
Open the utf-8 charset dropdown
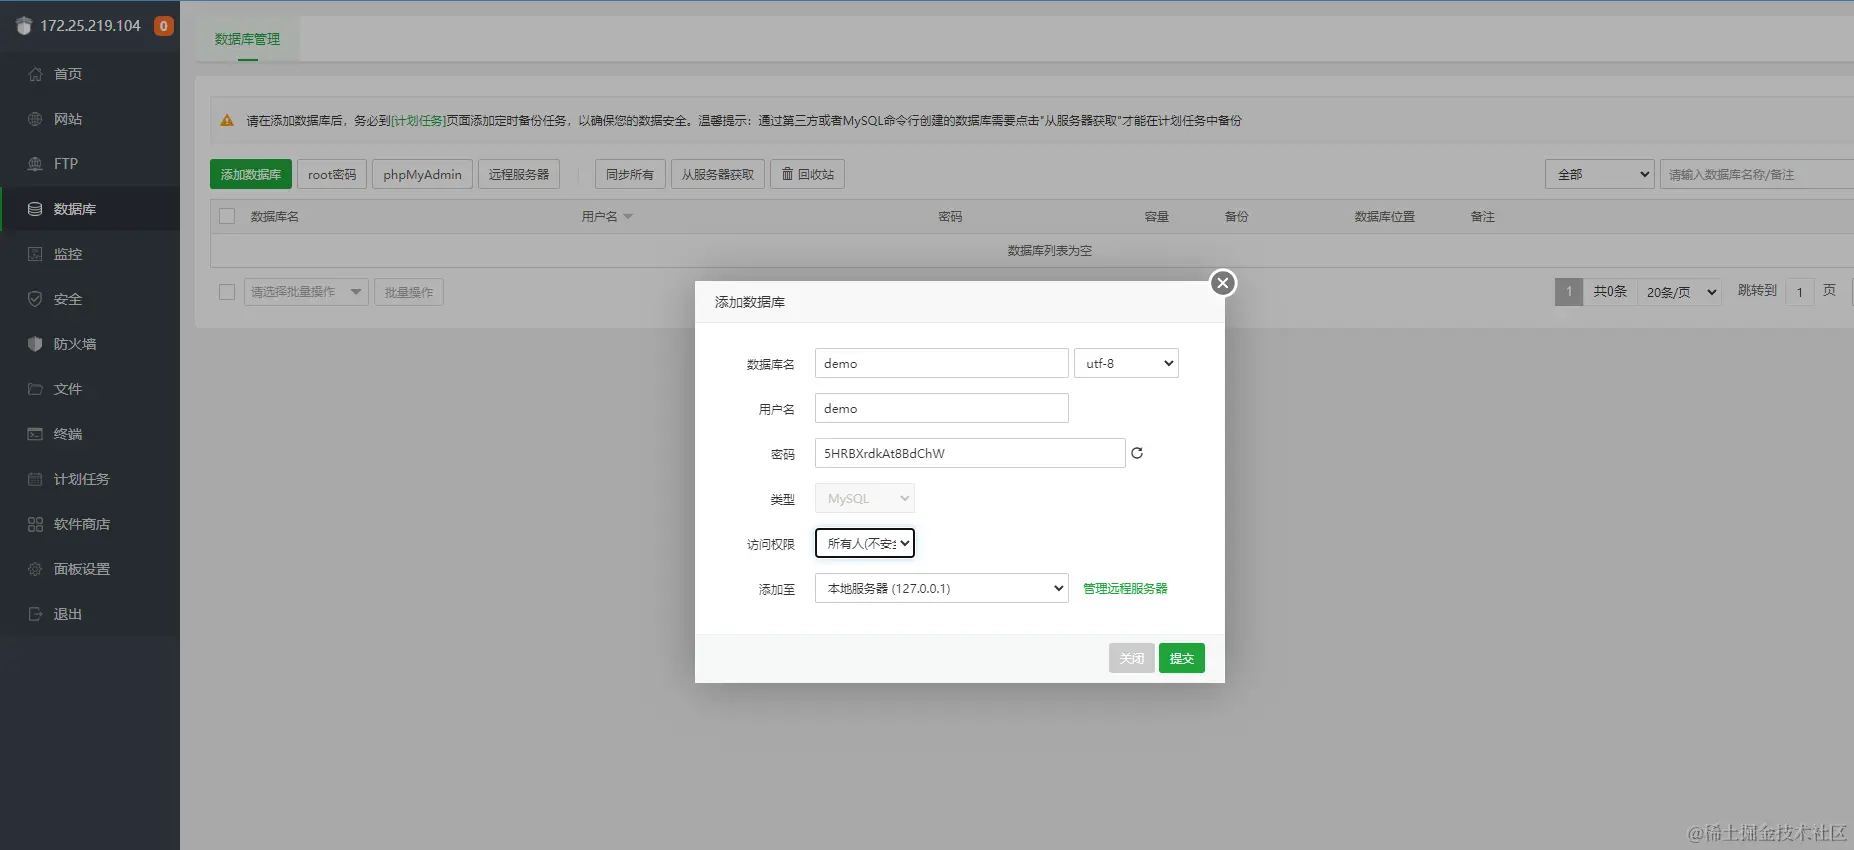point(1126,363)
